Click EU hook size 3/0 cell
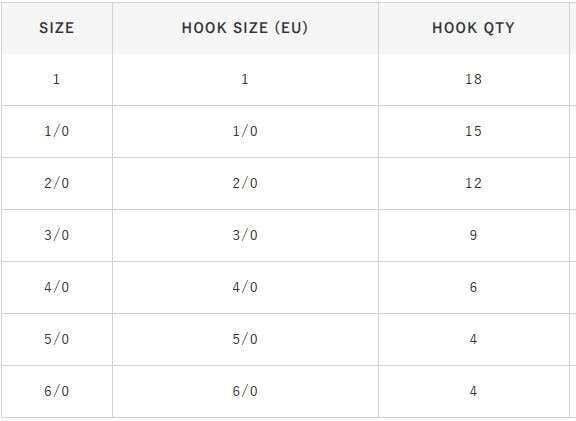 click(245, 235)
